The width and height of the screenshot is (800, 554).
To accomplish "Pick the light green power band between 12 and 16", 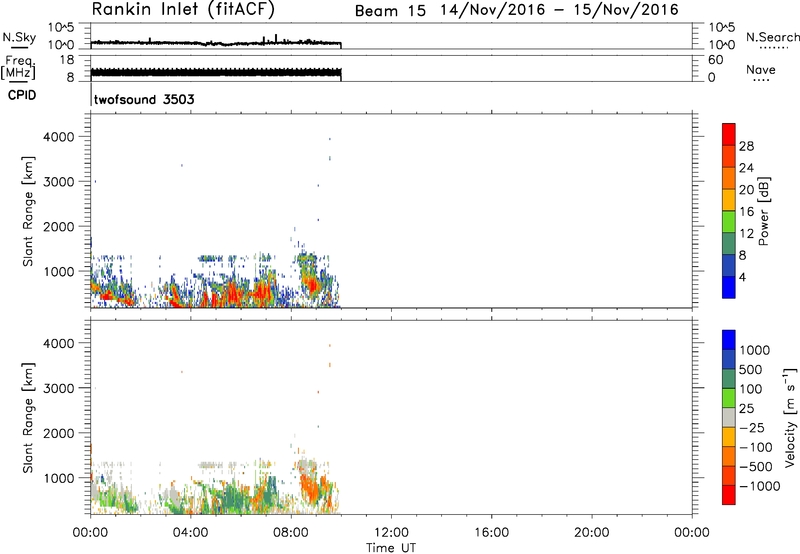I will pyautogui.click(x=729, y=221).
